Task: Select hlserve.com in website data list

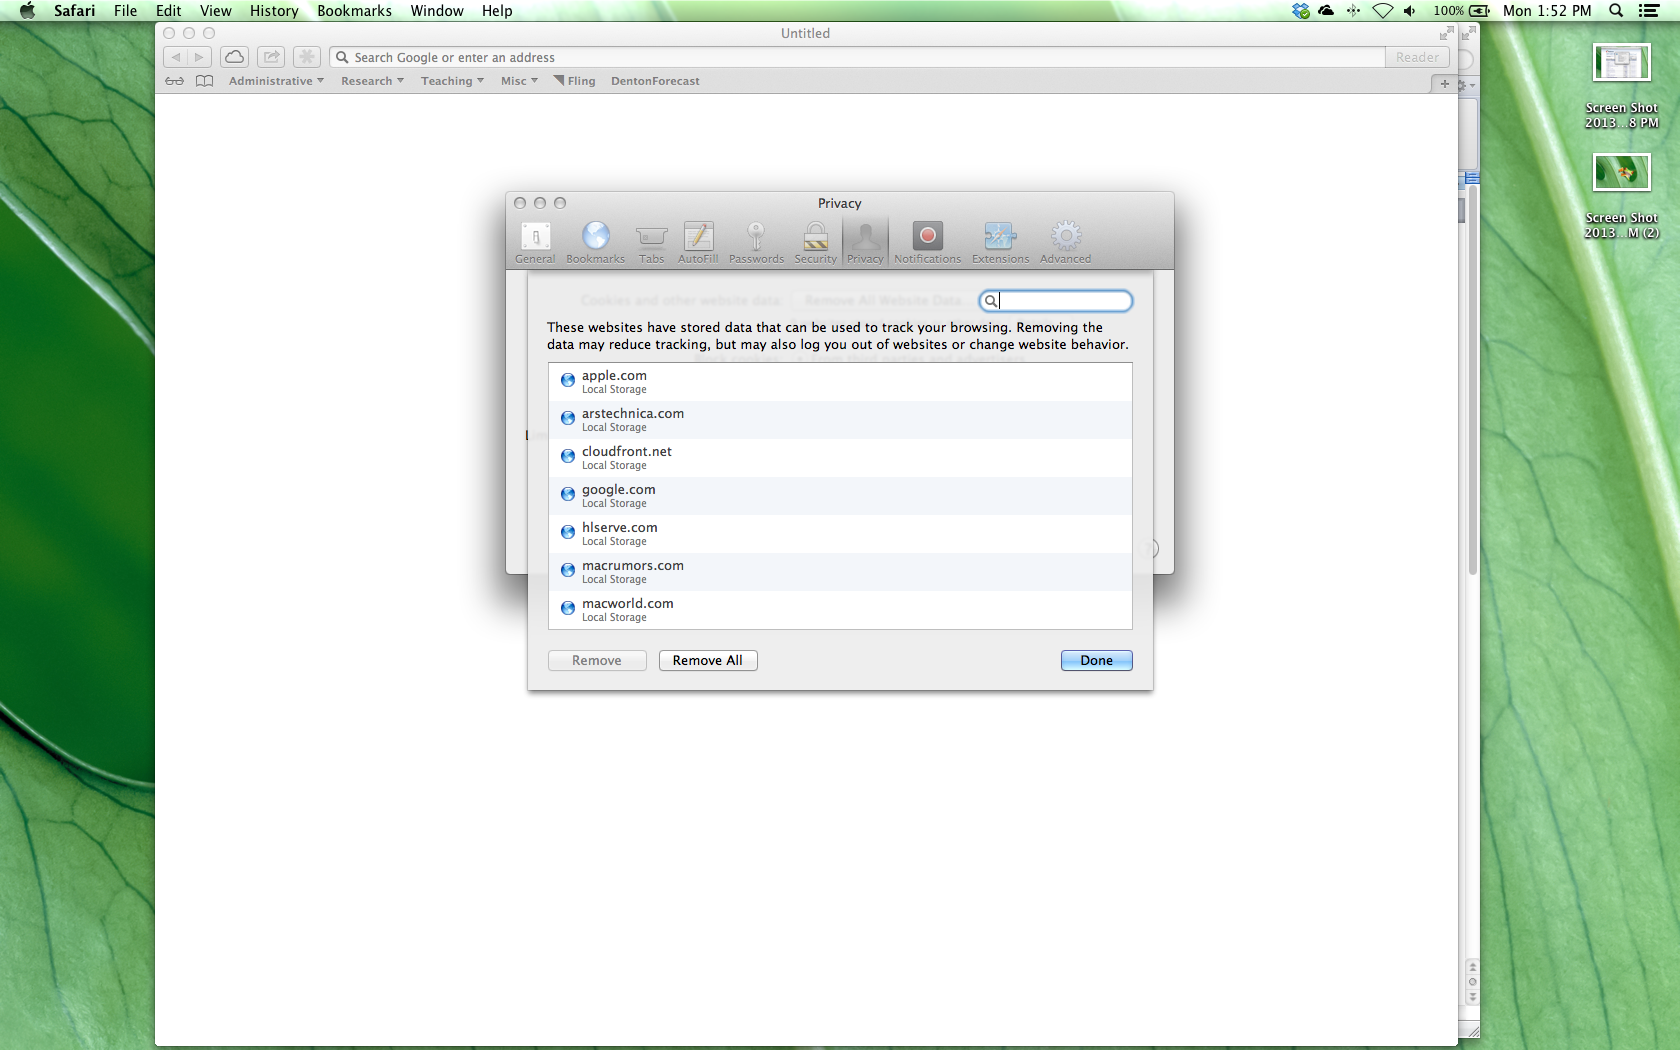Action: pyautogui.click(x=840, y=534)
